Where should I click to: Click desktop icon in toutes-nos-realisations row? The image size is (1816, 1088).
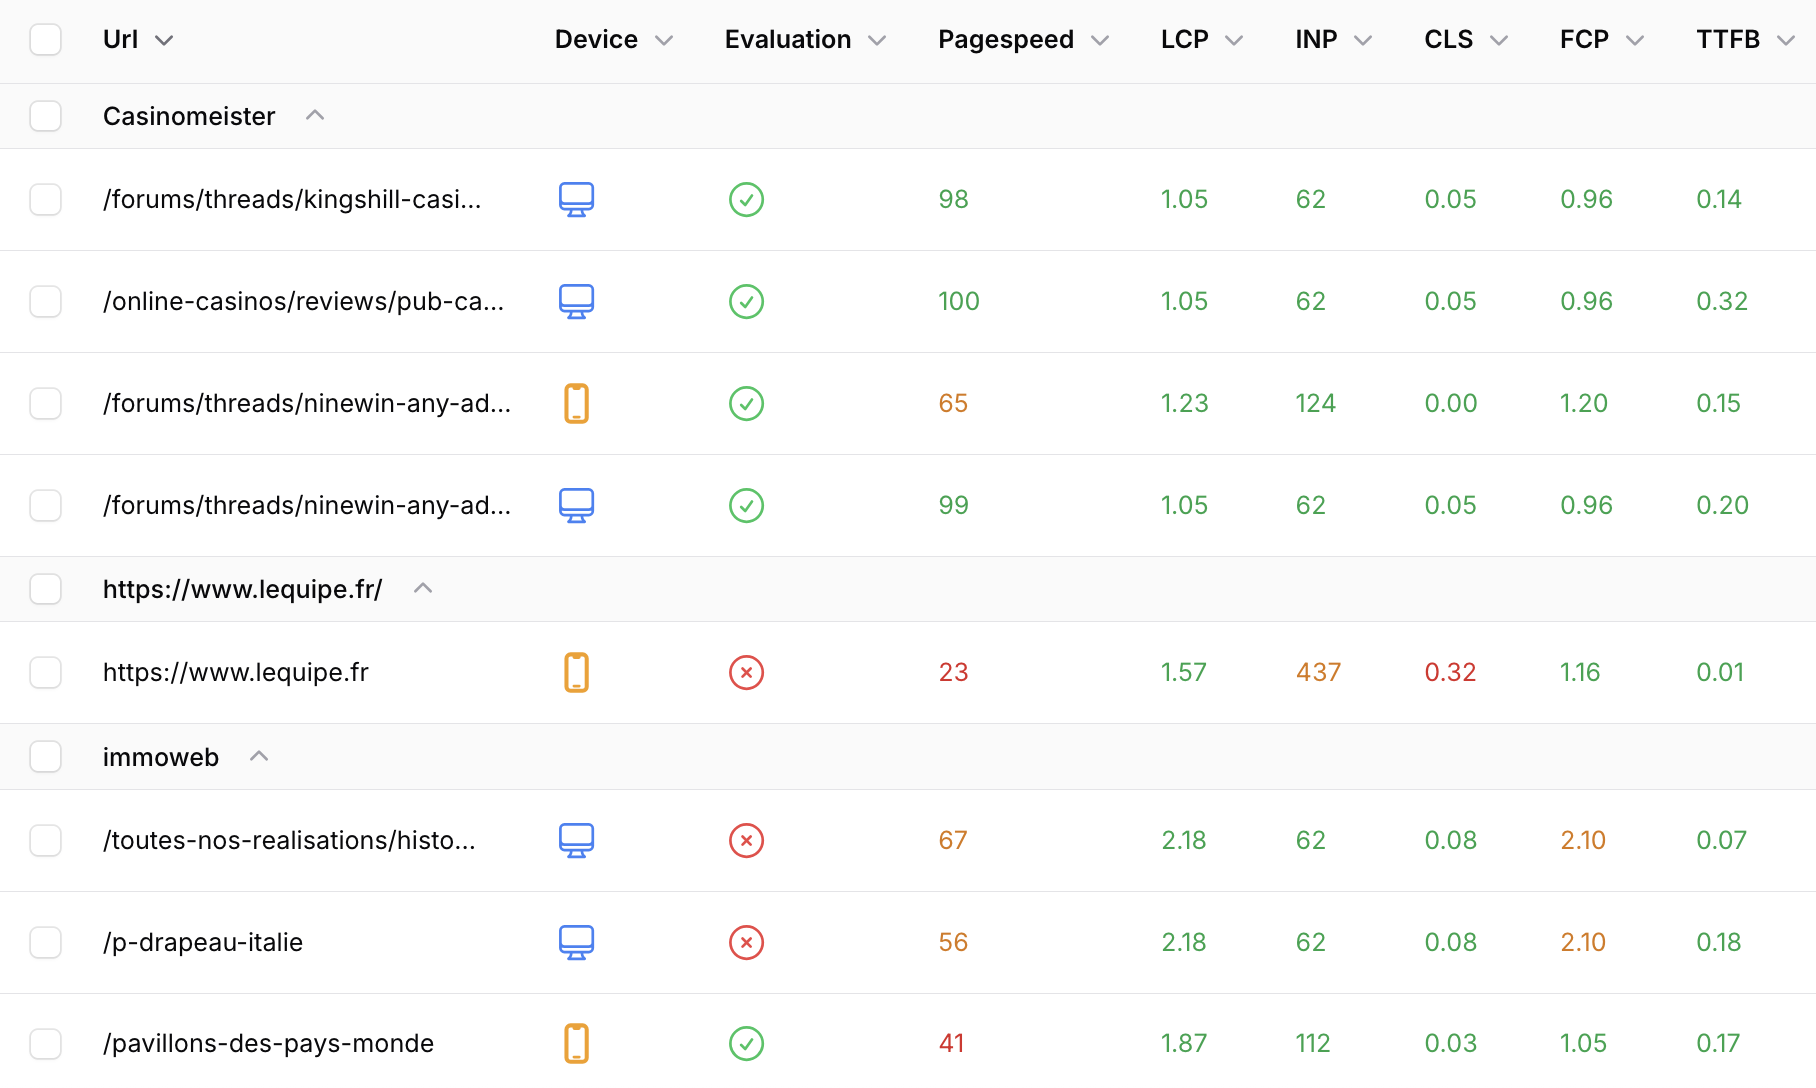coord(576,840)
